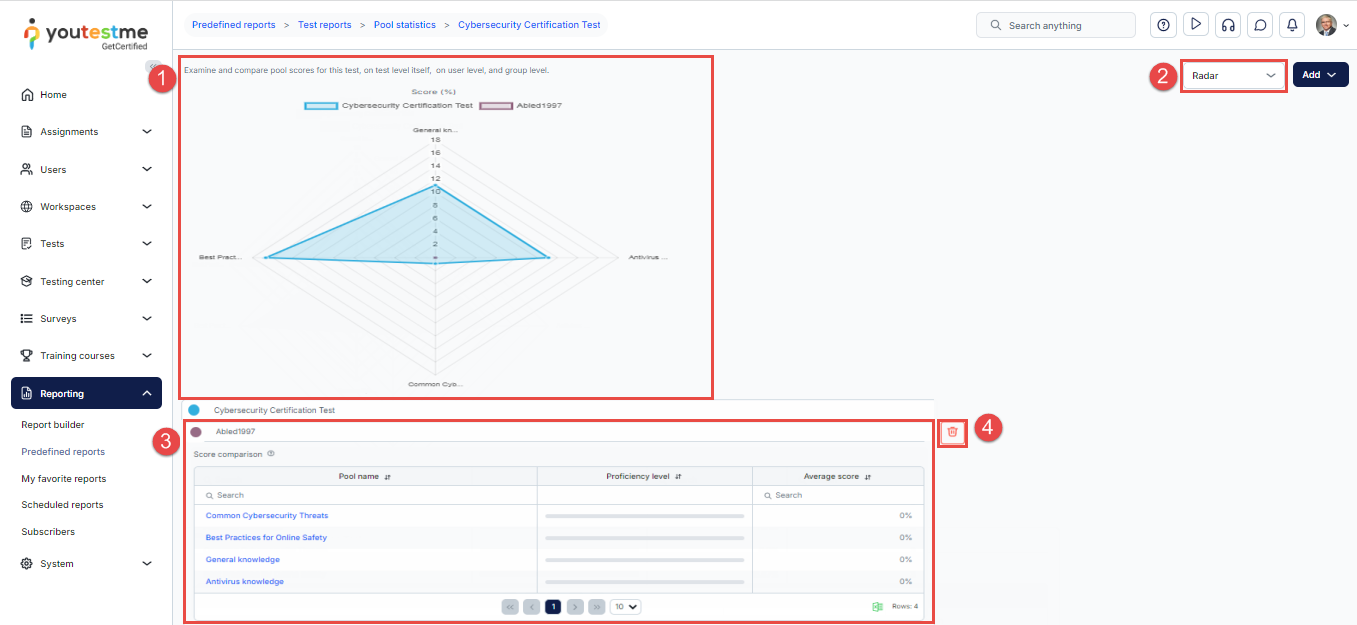Sort table by Pool name column

365,477
